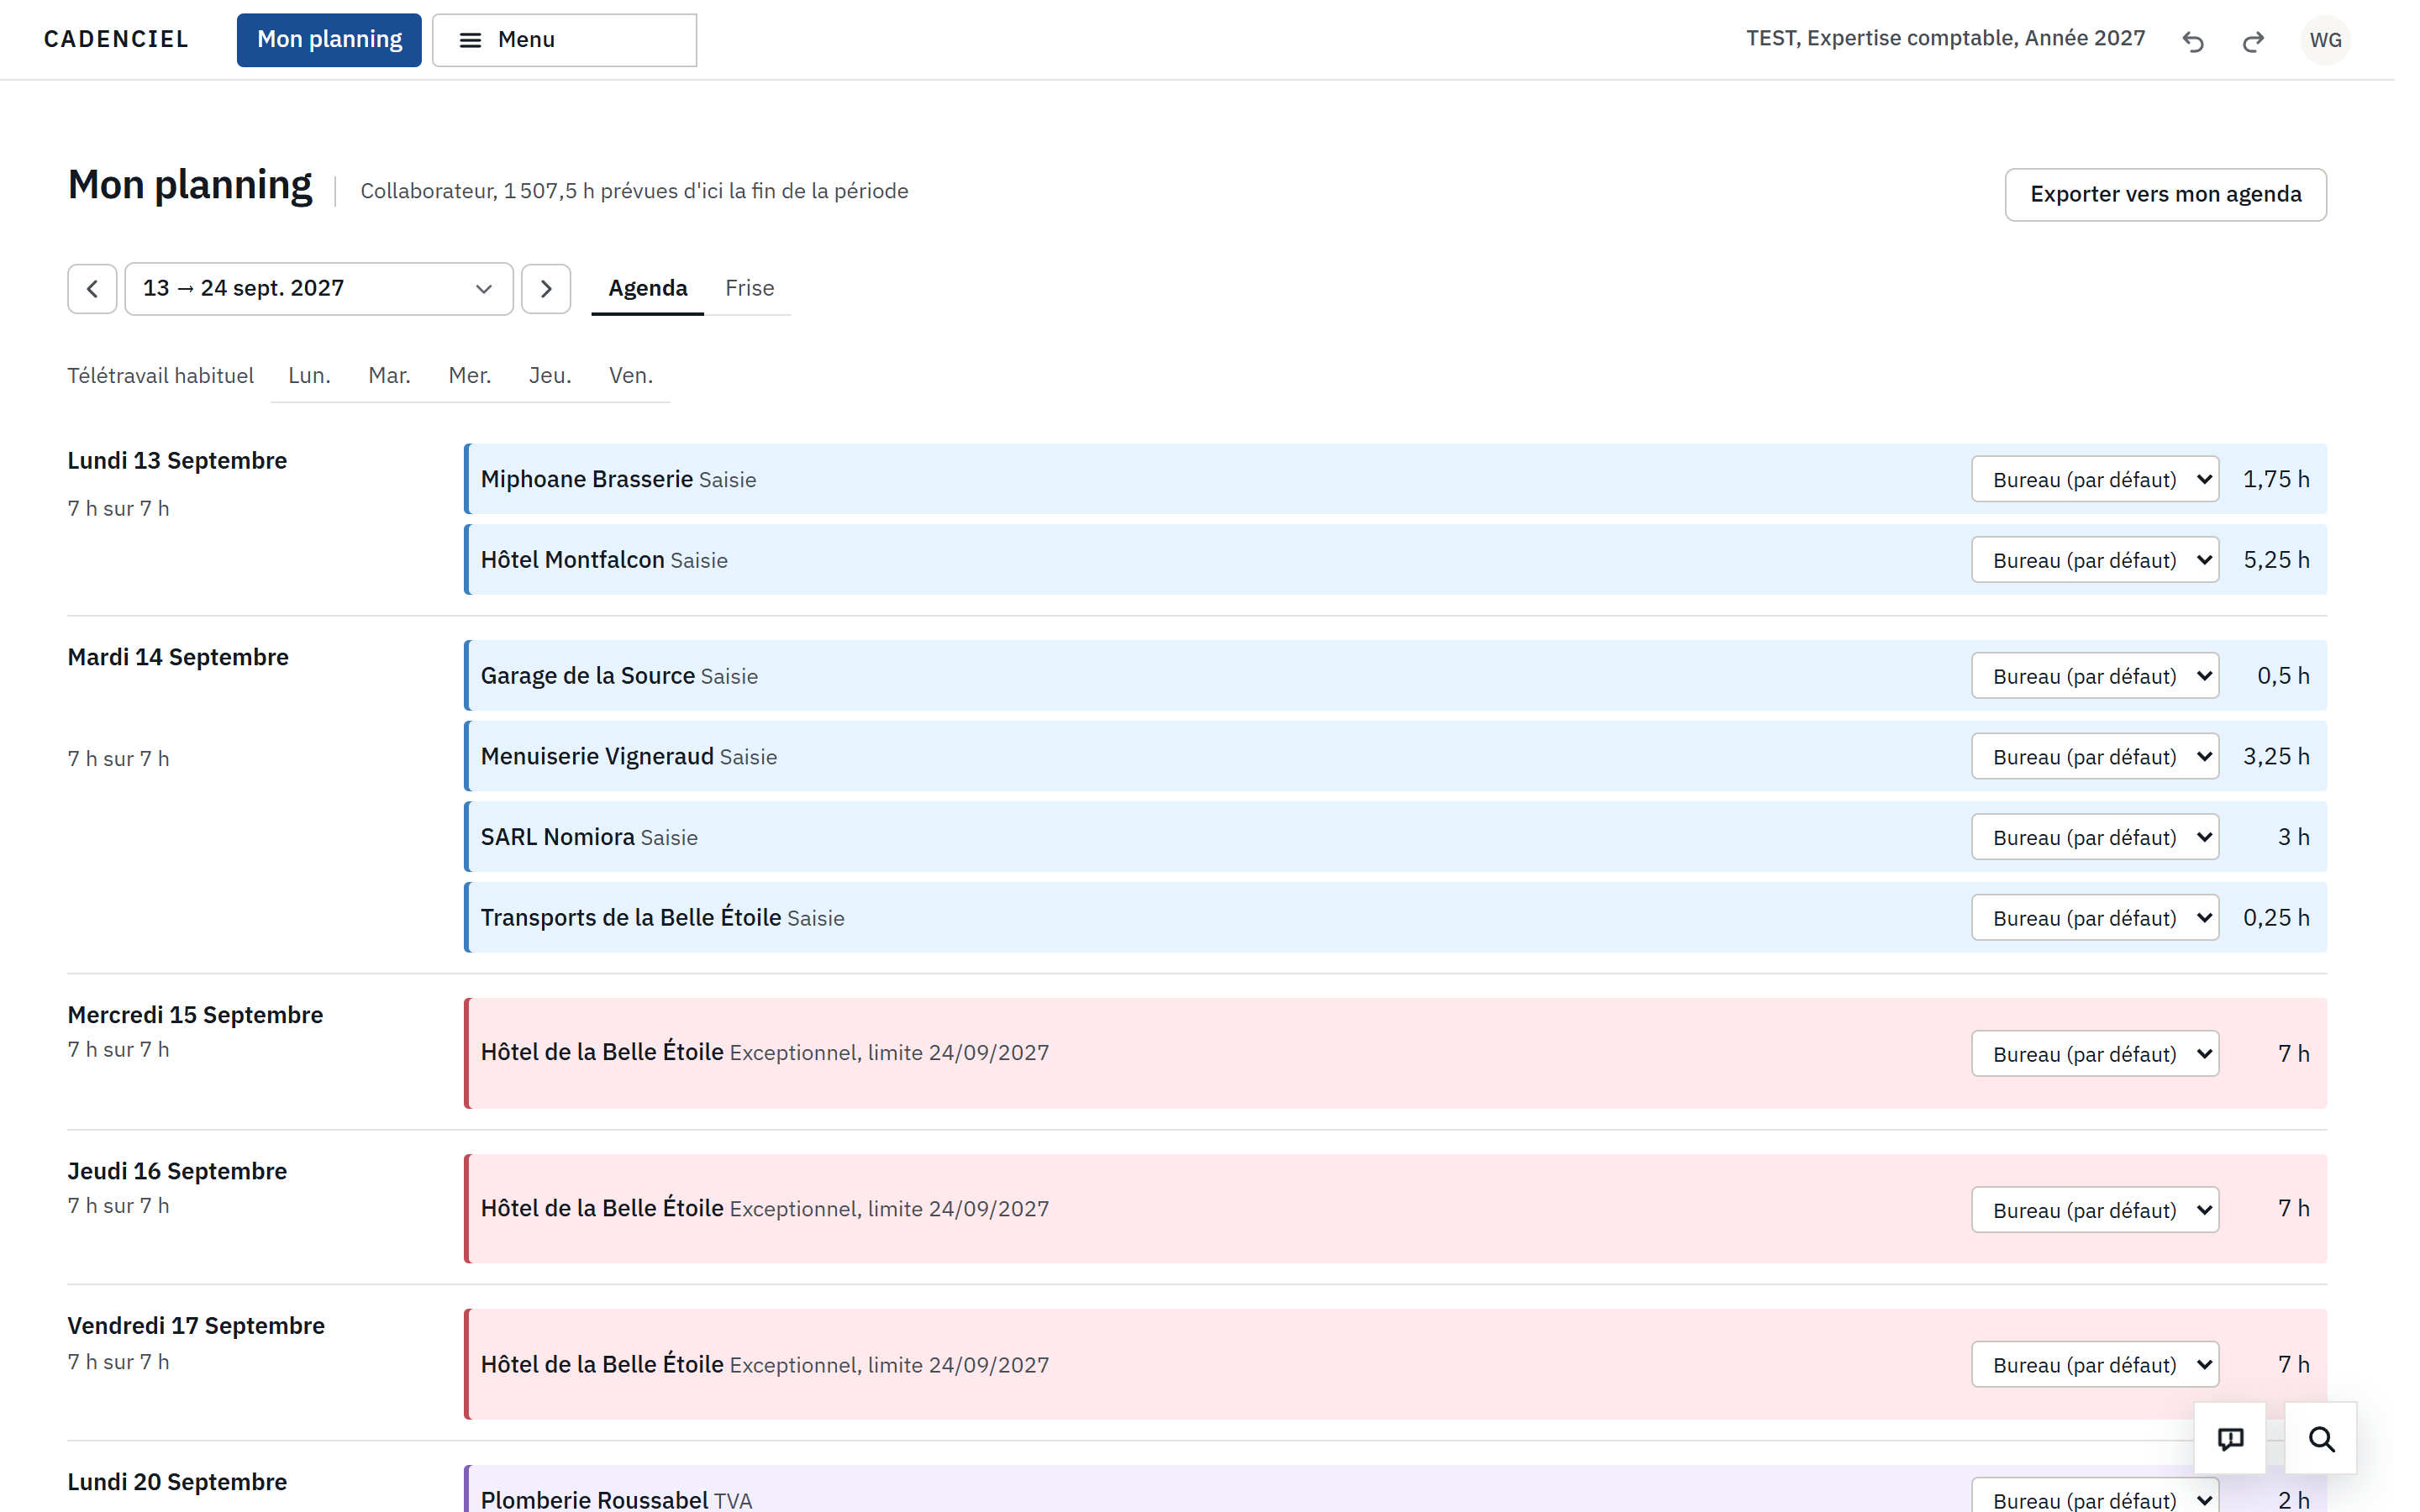Select Transports de la Belle Étoile task
2420x1512 pixels.
[1395, 918]
